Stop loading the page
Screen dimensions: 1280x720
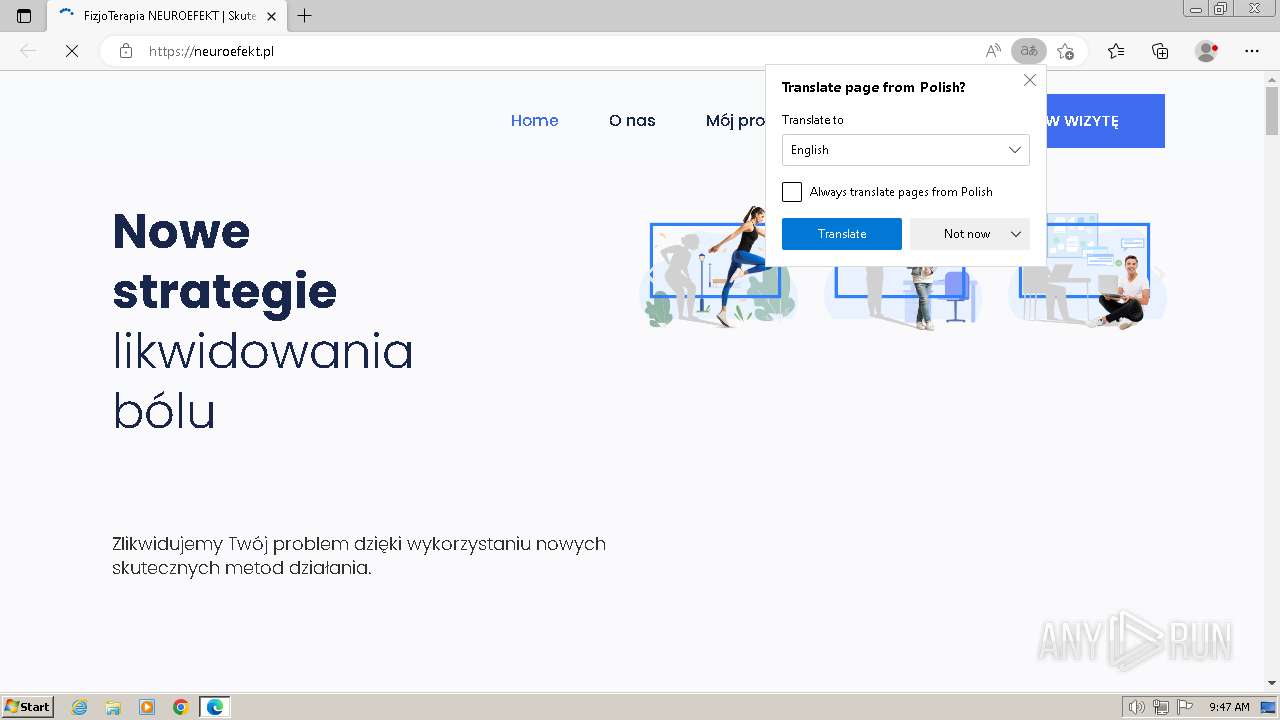(x=72, y=51)
